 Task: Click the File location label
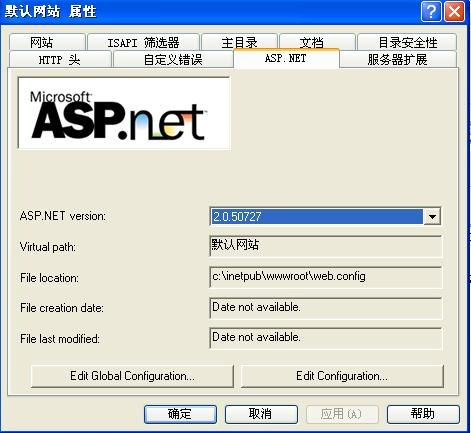49,278
